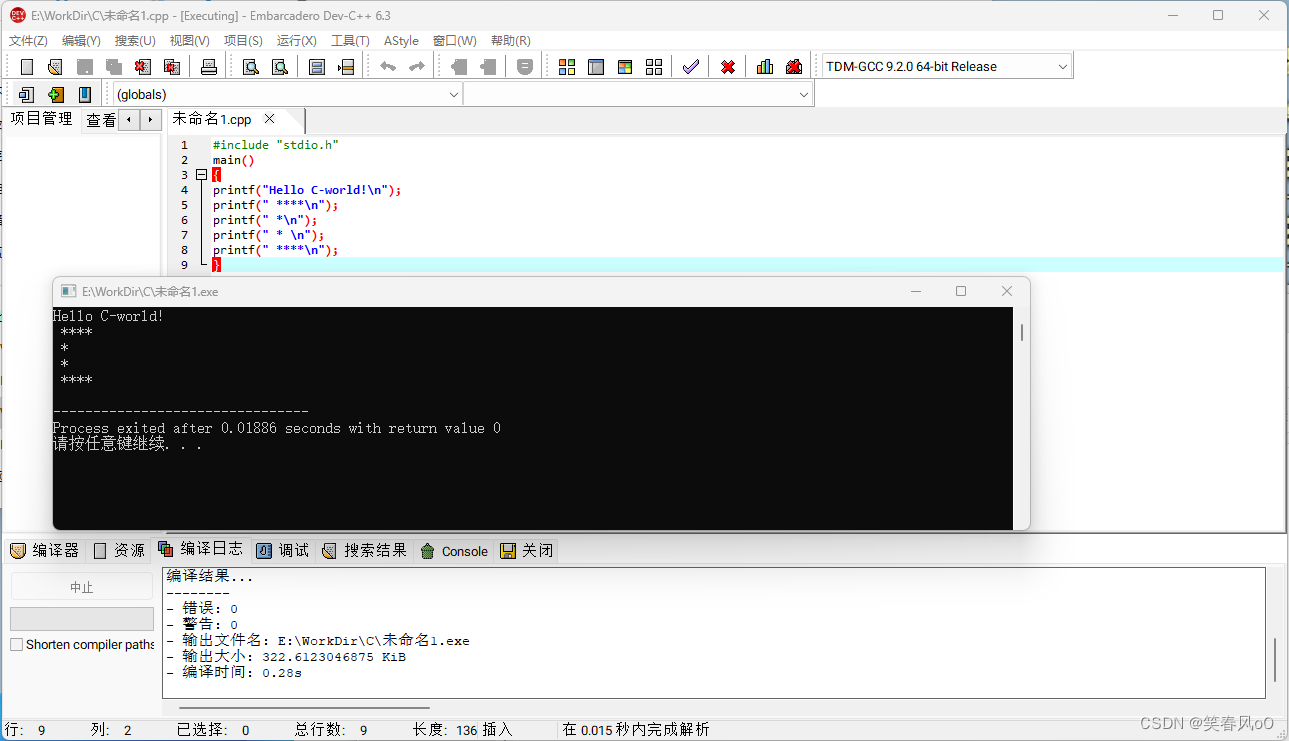Click the red X Stop Execution icon
This screenshot has height=741, width=1289.
[728, 67]
